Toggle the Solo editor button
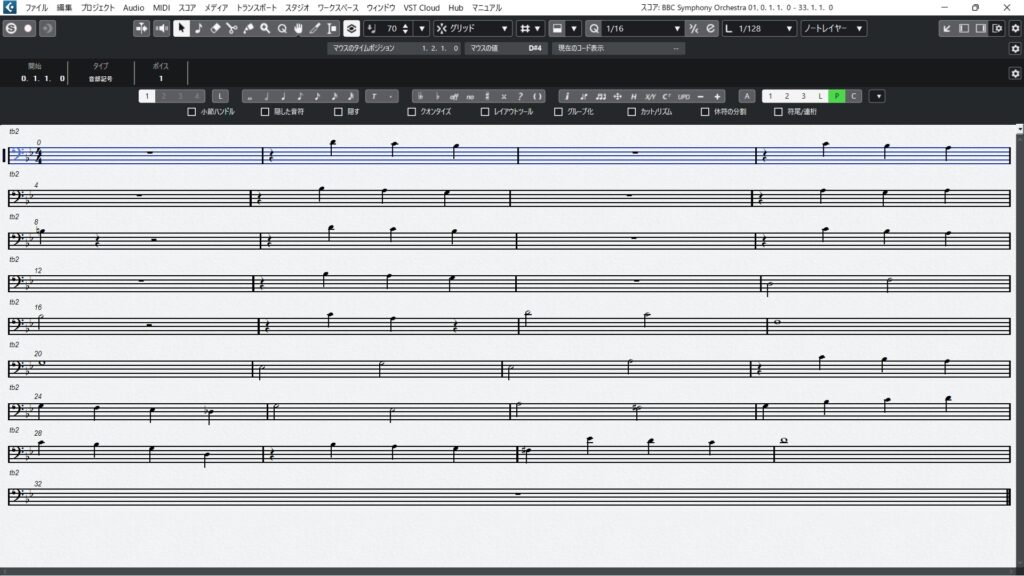 coord(10,28)
